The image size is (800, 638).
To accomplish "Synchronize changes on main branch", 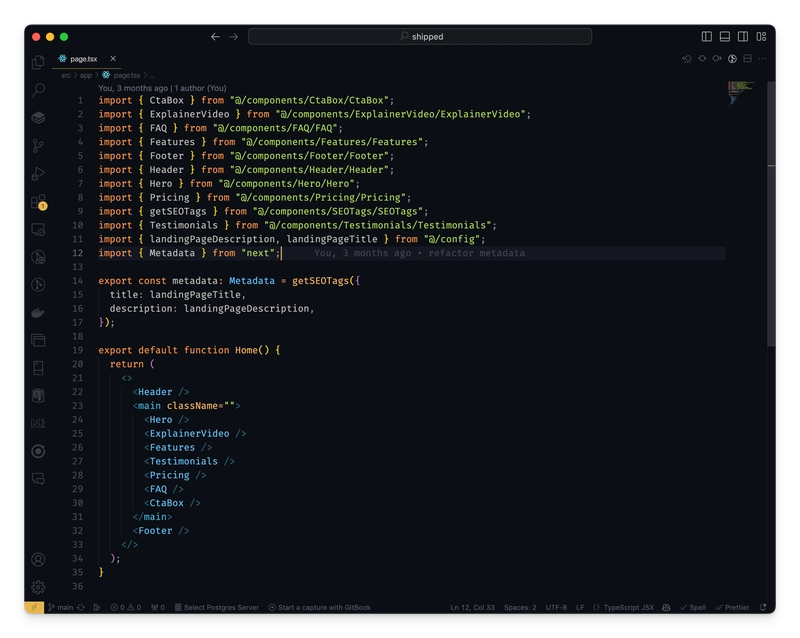I will click(x=81, y=607).
